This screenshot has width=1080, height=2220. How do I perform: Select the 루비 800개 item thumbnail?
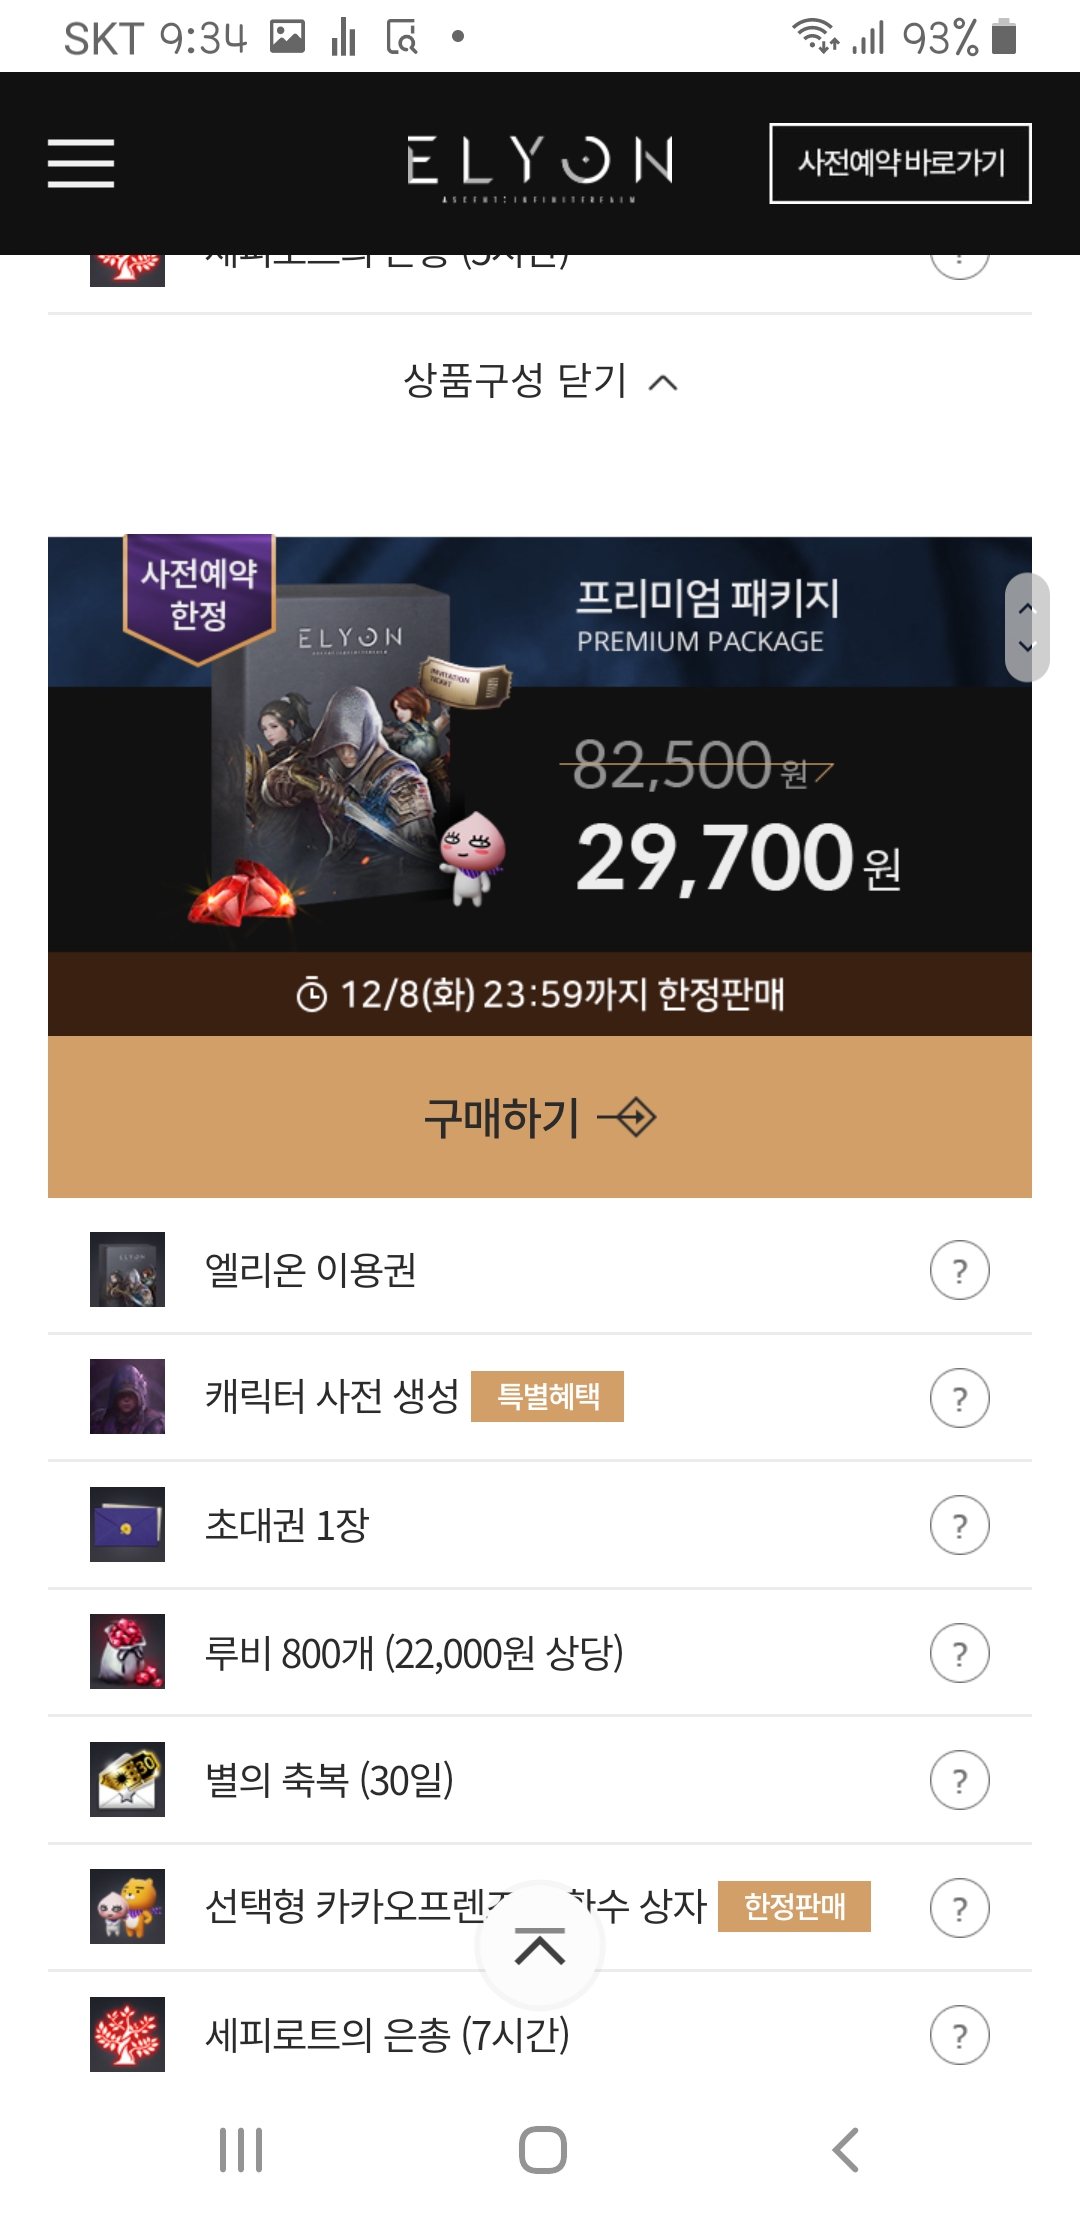pyautogui.click(x=127, y=1651)
